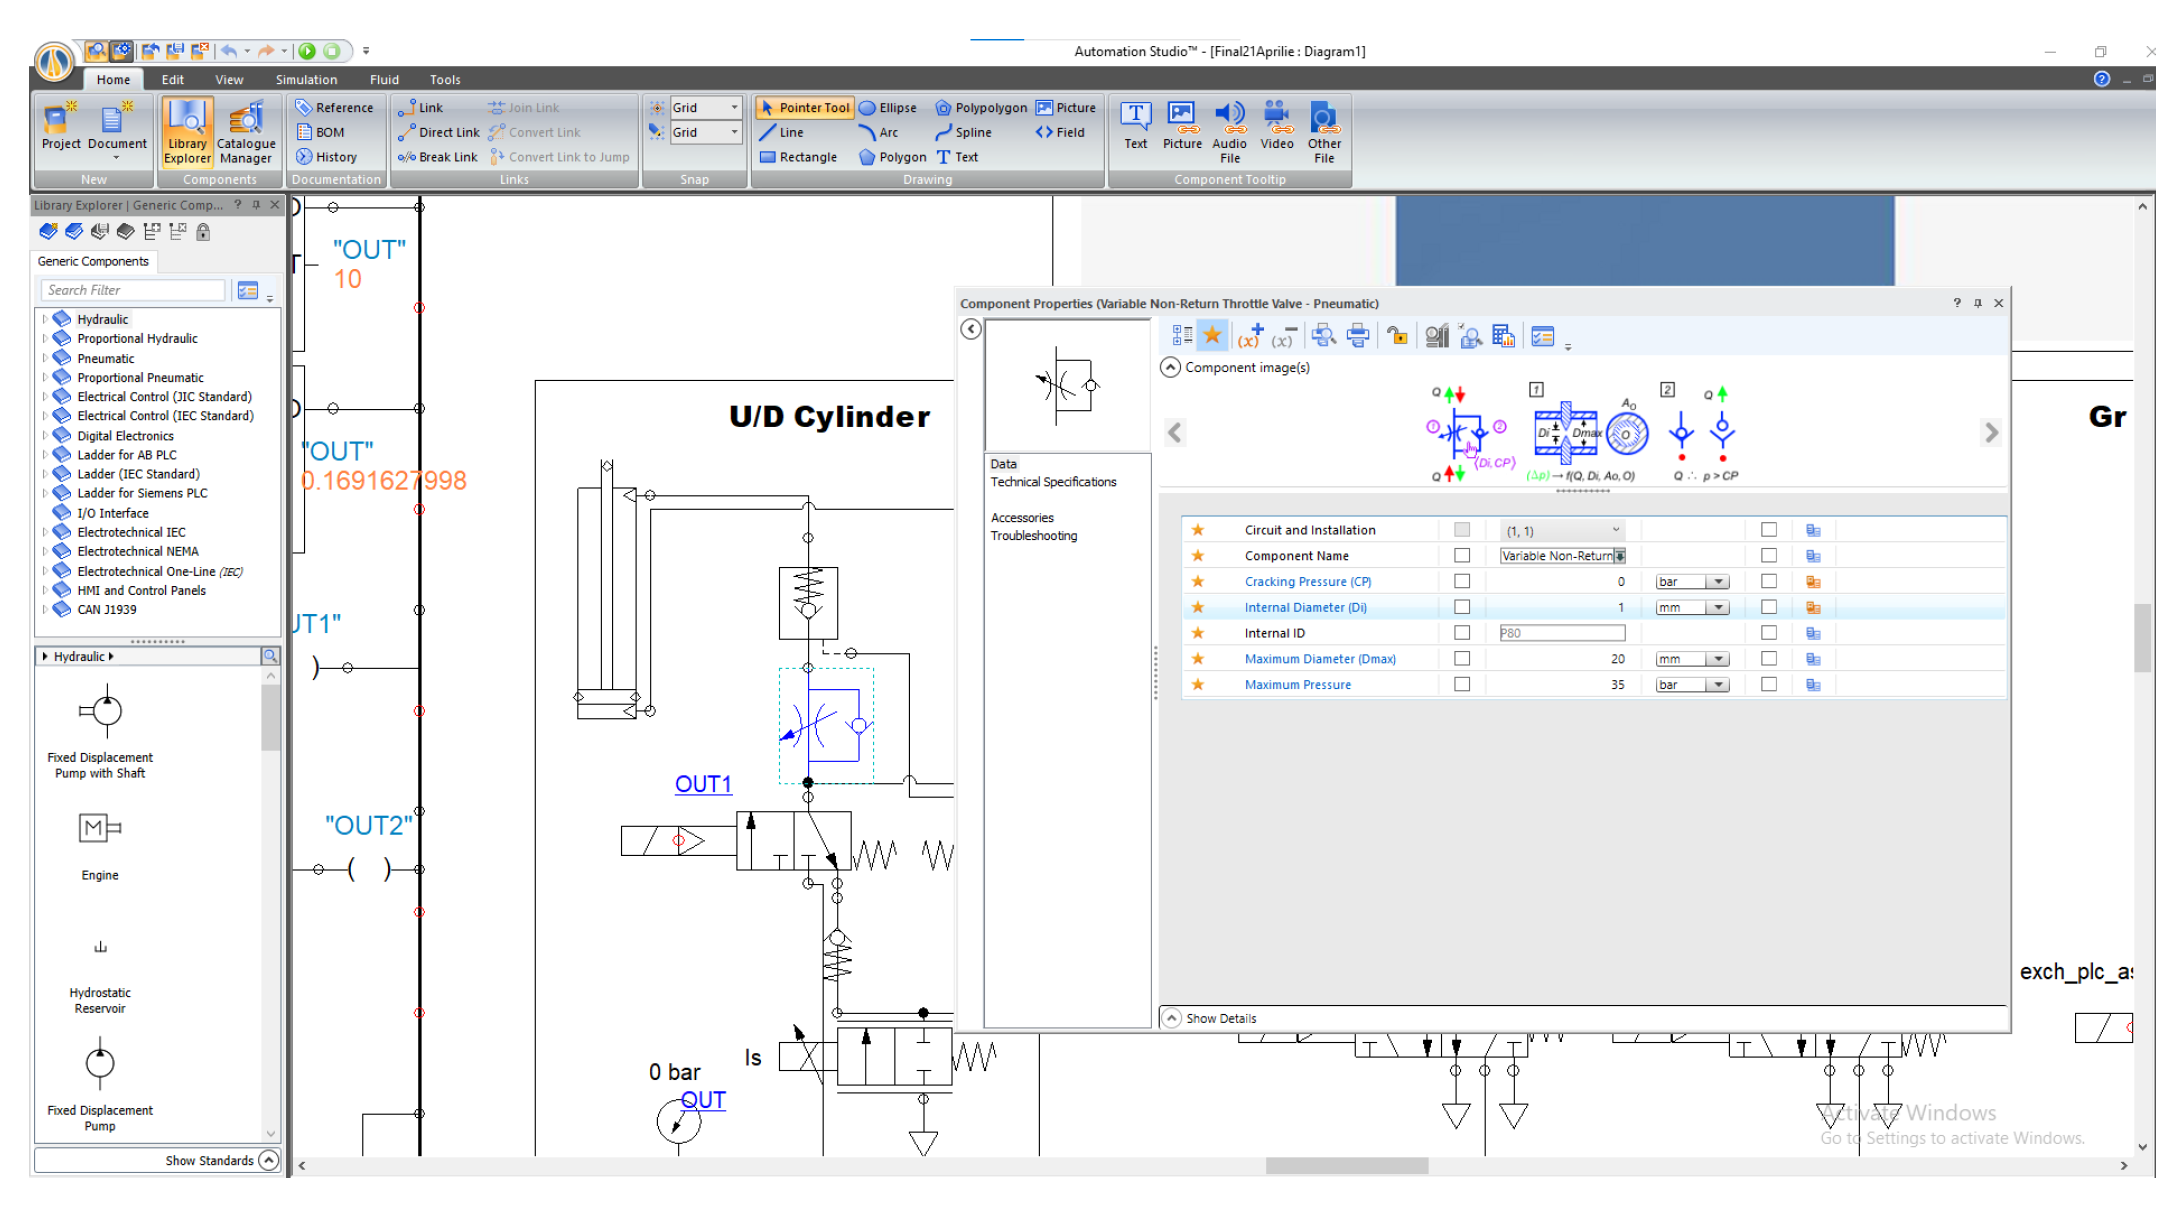This screenshot has width=2182, height=1222.
Task: Enable the Maximum Pressure checkbox
Action: click(x=1462, y=685)
